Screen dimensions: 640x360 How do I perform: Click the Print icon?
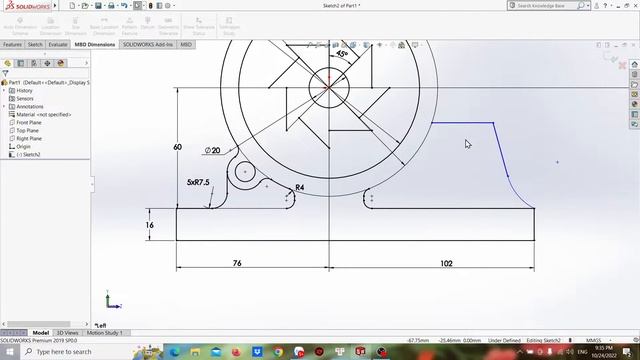pyautogui.click(x=111, y=6)
